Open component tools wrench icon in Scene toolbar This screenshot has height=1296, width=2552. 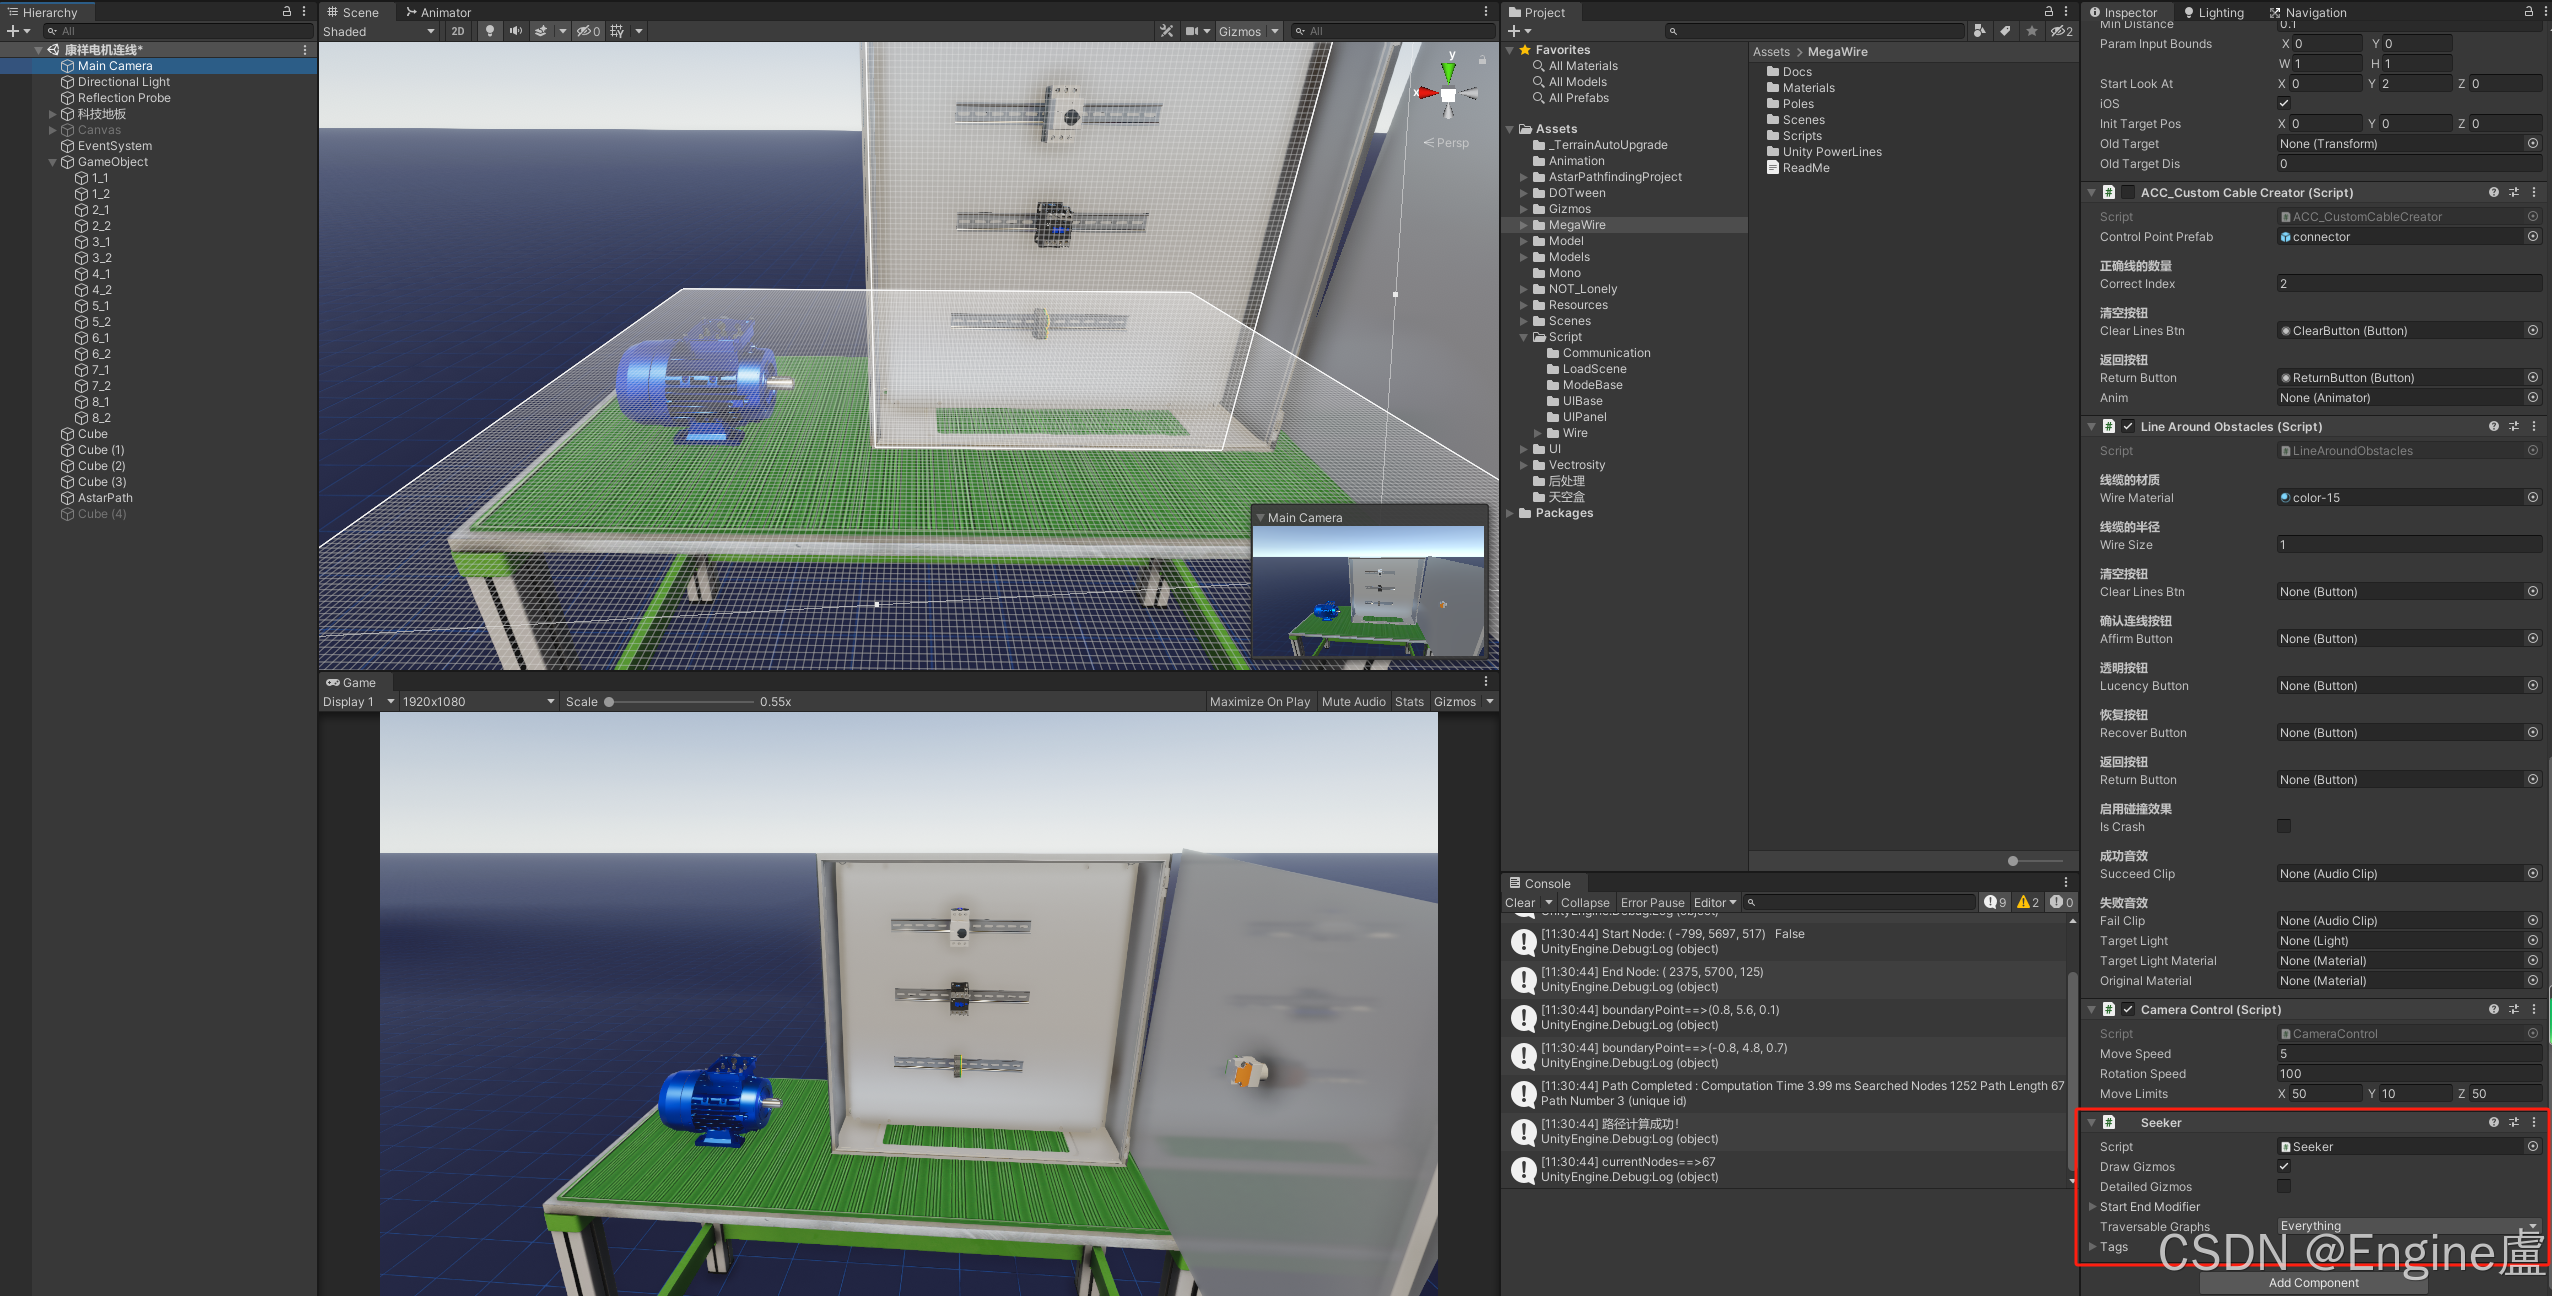(x=1166, y=31)
